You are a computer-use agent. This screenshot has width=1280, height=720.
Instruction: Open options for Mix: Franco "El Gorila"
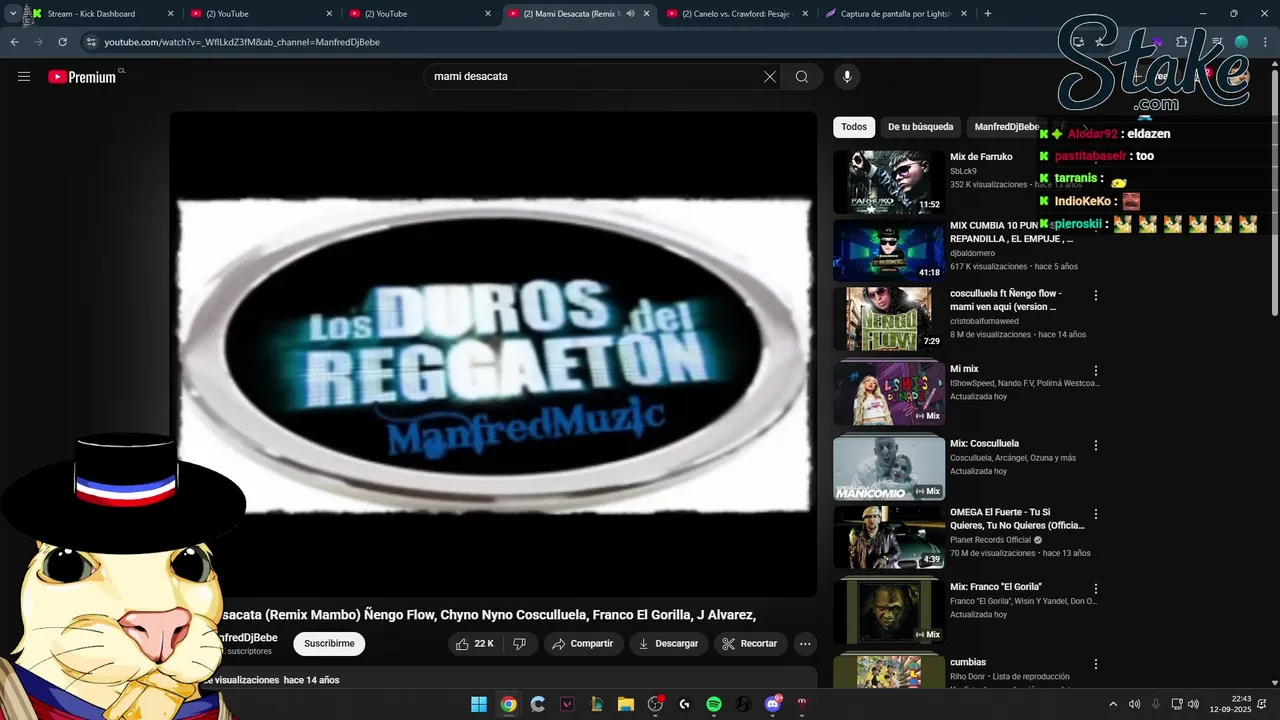pos(1096,589)
